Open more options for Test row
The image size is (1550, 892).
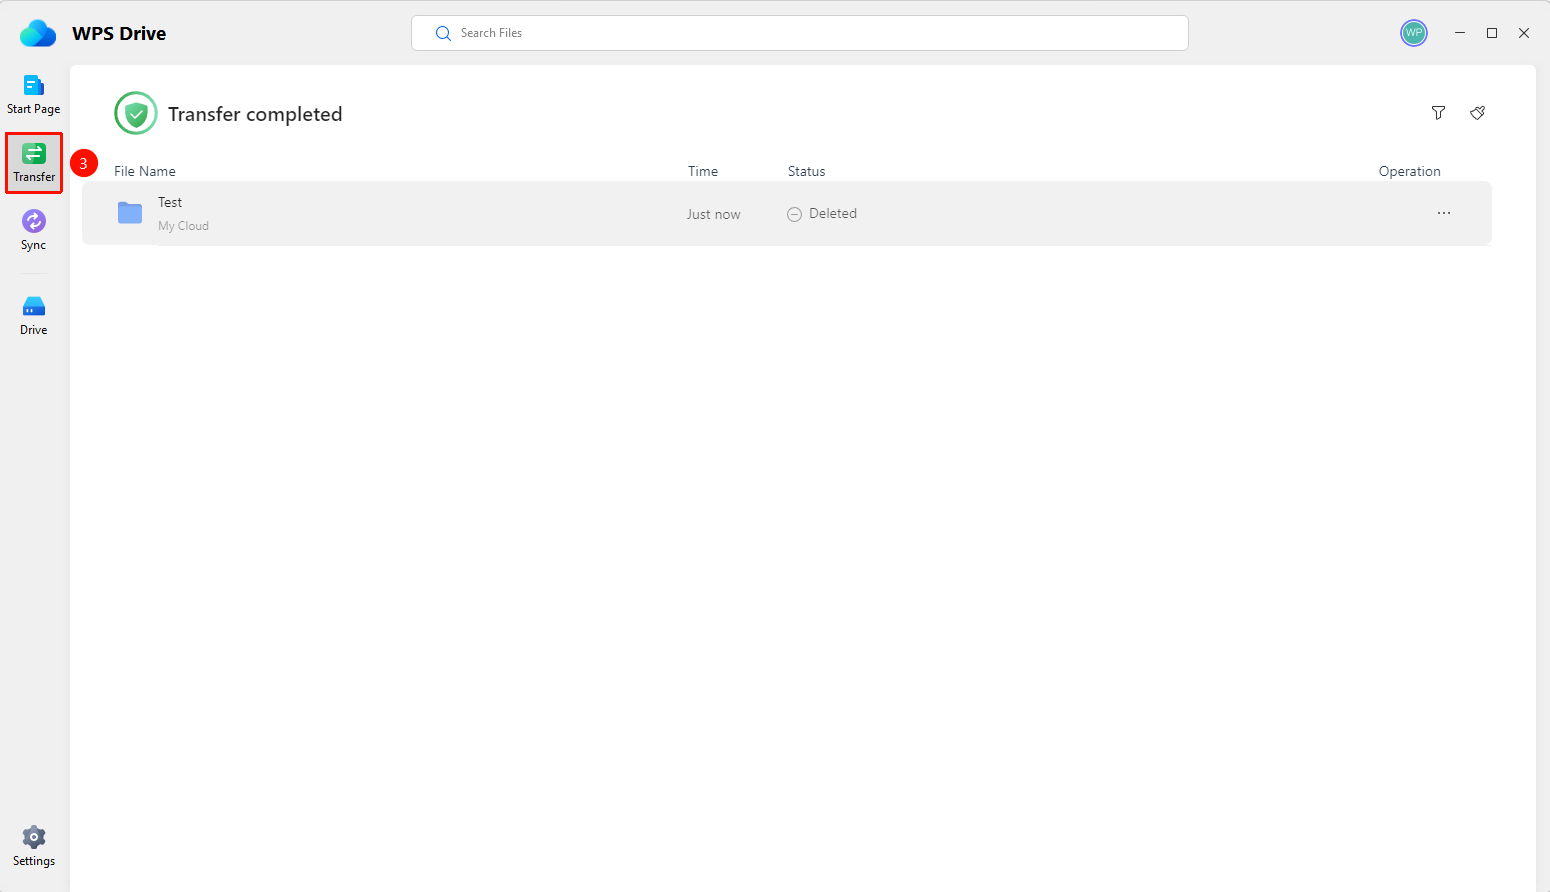1443,213
